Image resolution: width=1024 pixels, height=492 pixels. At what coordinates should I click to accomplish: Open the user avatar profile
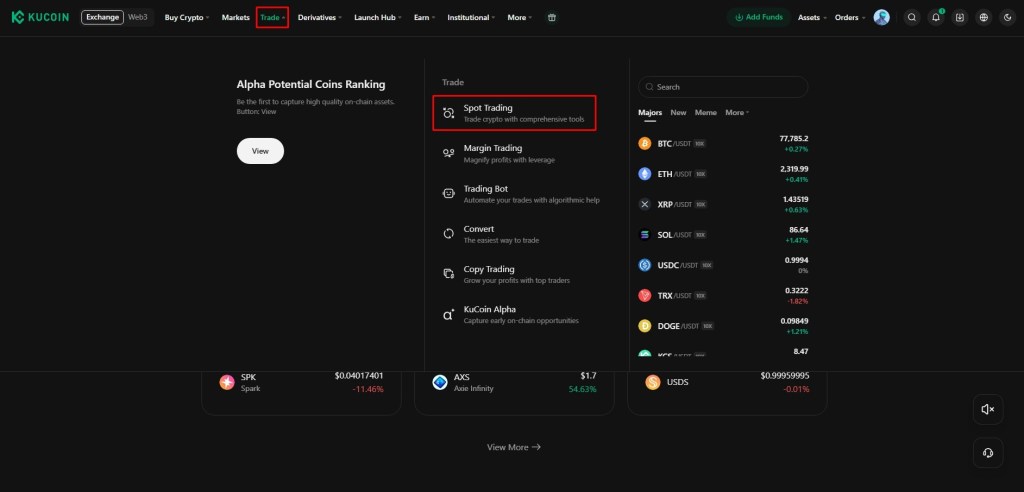click(882, 18)
